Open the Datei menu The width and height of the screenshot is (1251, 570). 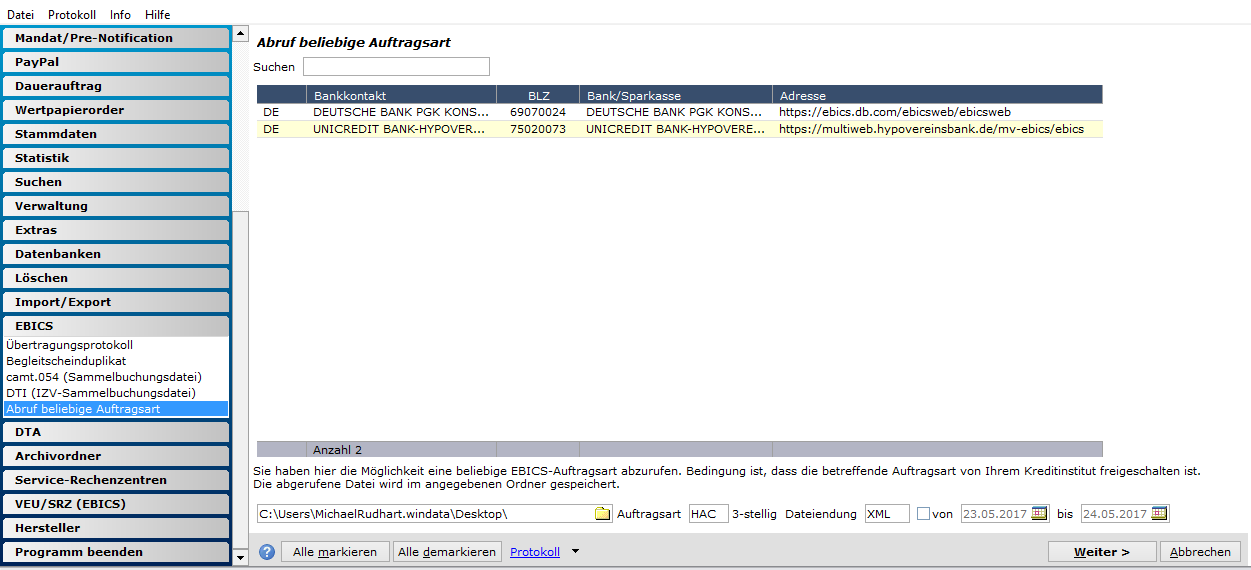point(20,15)
